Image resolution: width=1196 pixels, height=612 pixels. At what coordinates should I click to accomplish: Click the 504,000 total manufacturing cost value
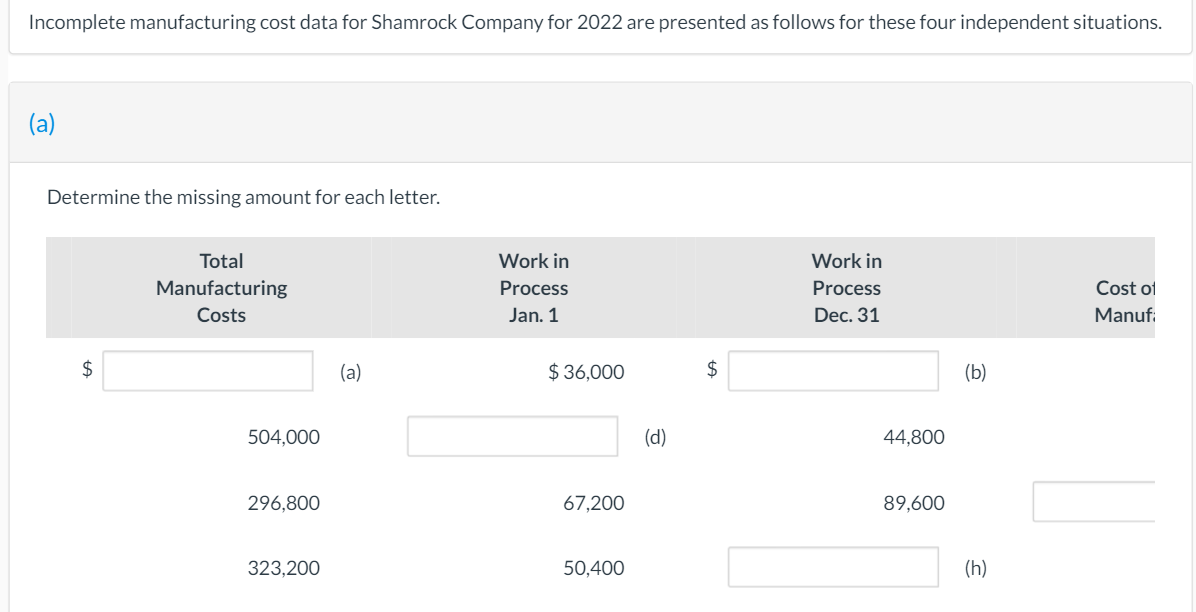coord(284,436)
